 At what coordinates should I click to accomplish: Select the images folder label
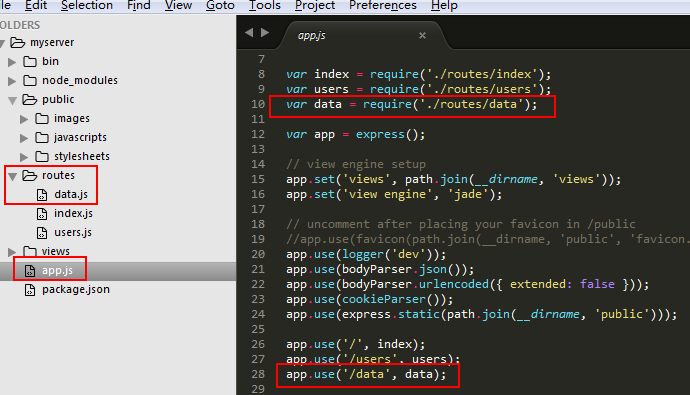(x=72, y=118)
